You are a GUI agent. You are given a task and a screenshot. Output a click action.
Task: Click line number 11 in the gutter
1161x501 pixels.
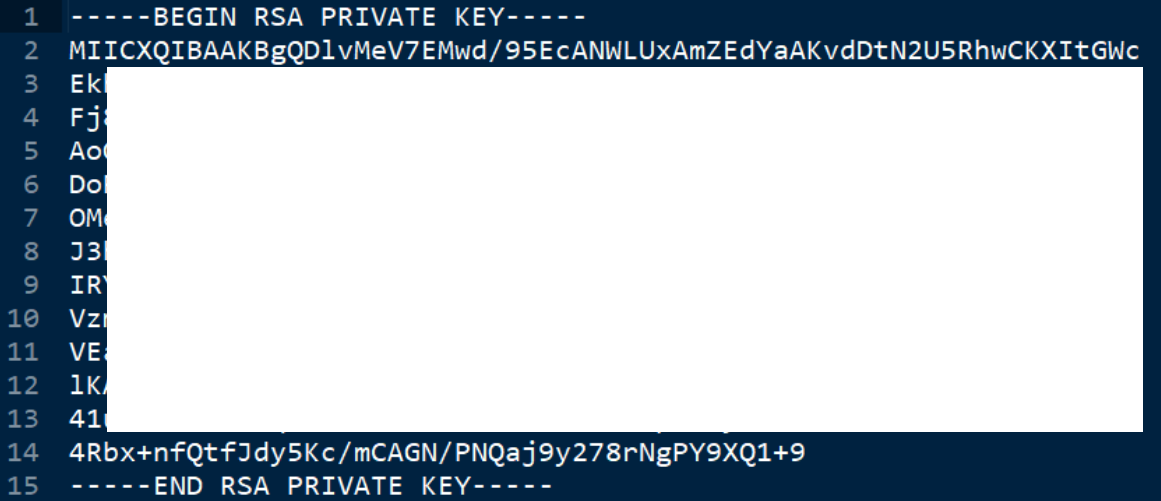coord(23,353)
